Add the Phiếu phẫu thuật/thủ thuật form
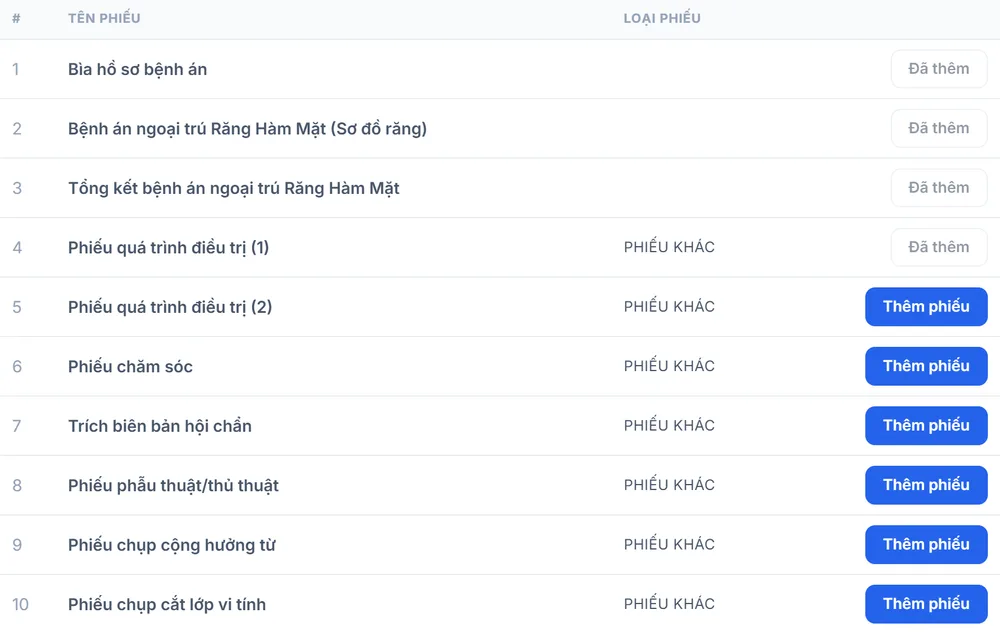The width and height of the screenshot is (1000, 633). tap(926, 485)
